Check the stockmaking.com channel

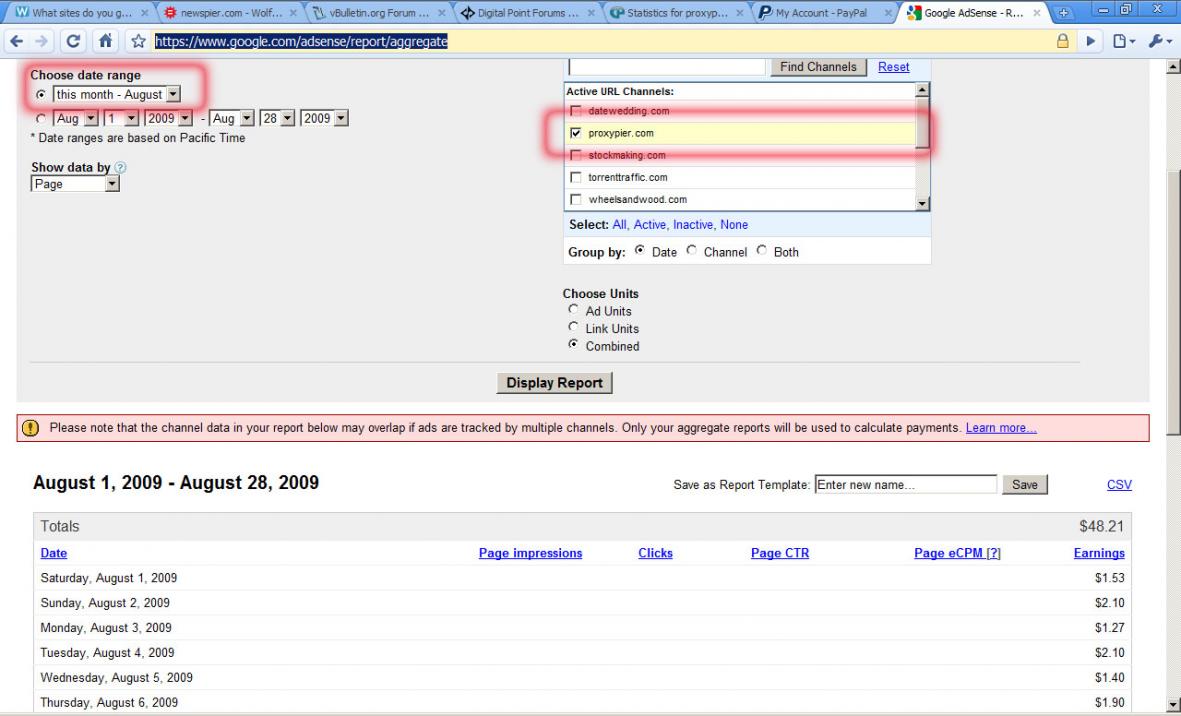(x=576, y=155)
